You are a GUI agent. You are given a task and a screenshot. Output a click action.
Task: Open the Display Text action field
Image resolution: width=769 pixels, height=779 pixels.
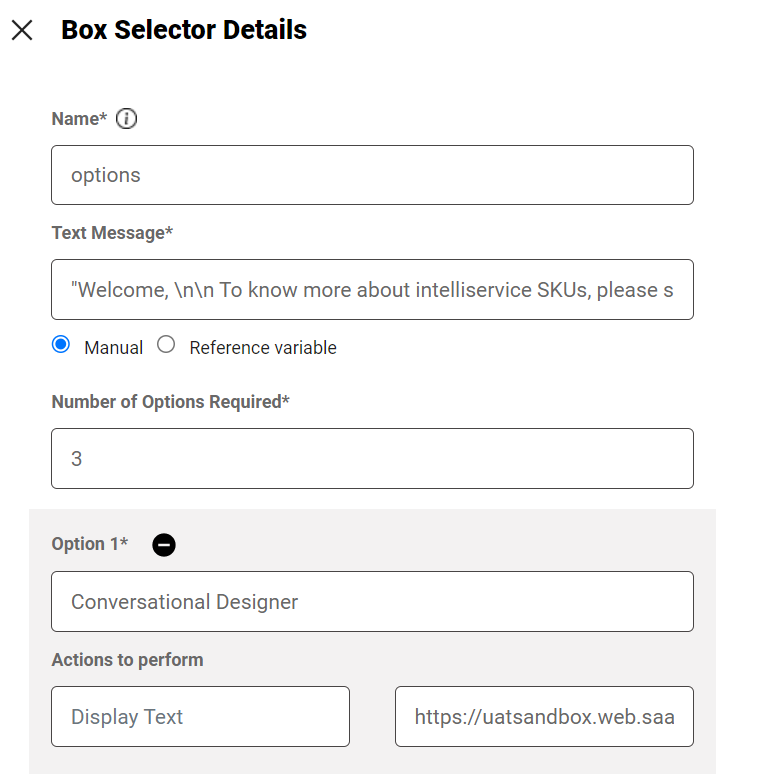tap(200, 717)
